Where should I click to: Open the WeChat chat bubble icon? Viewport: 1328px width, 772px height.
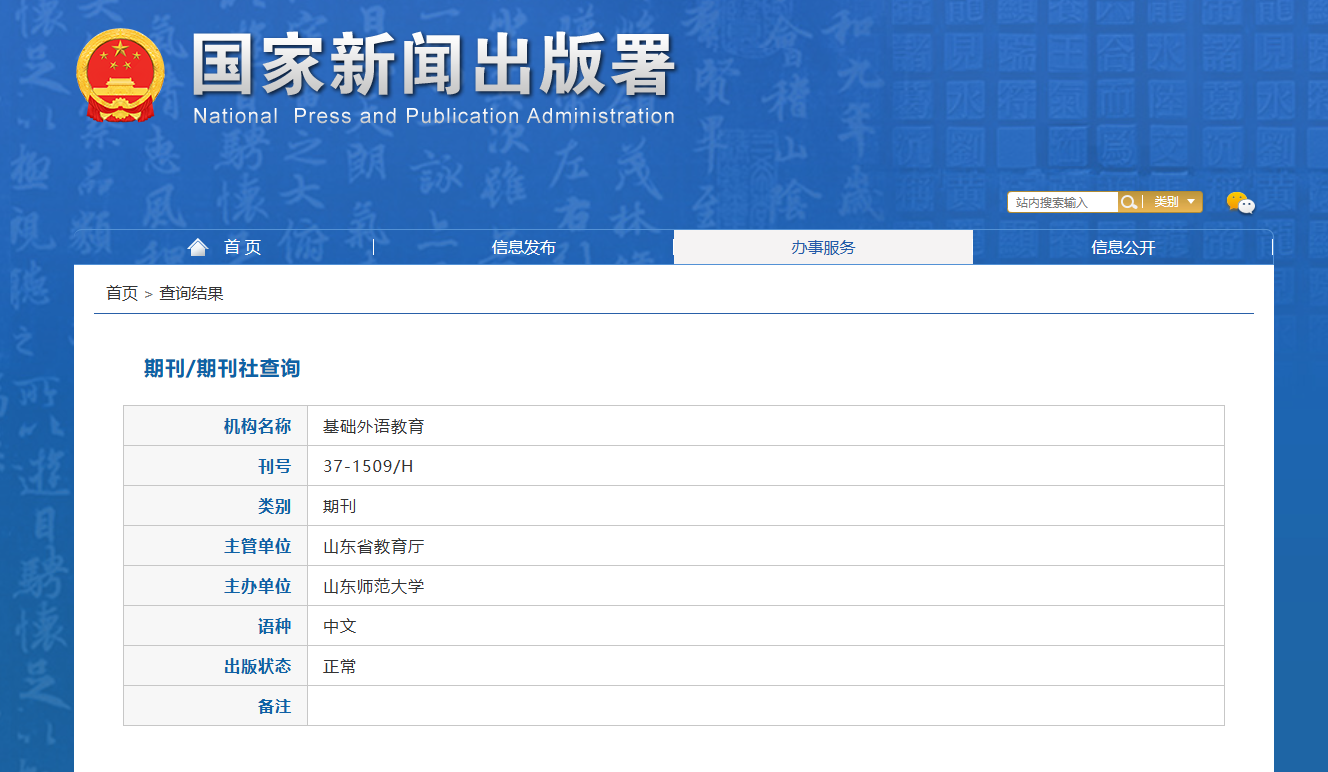(1240, 203)
